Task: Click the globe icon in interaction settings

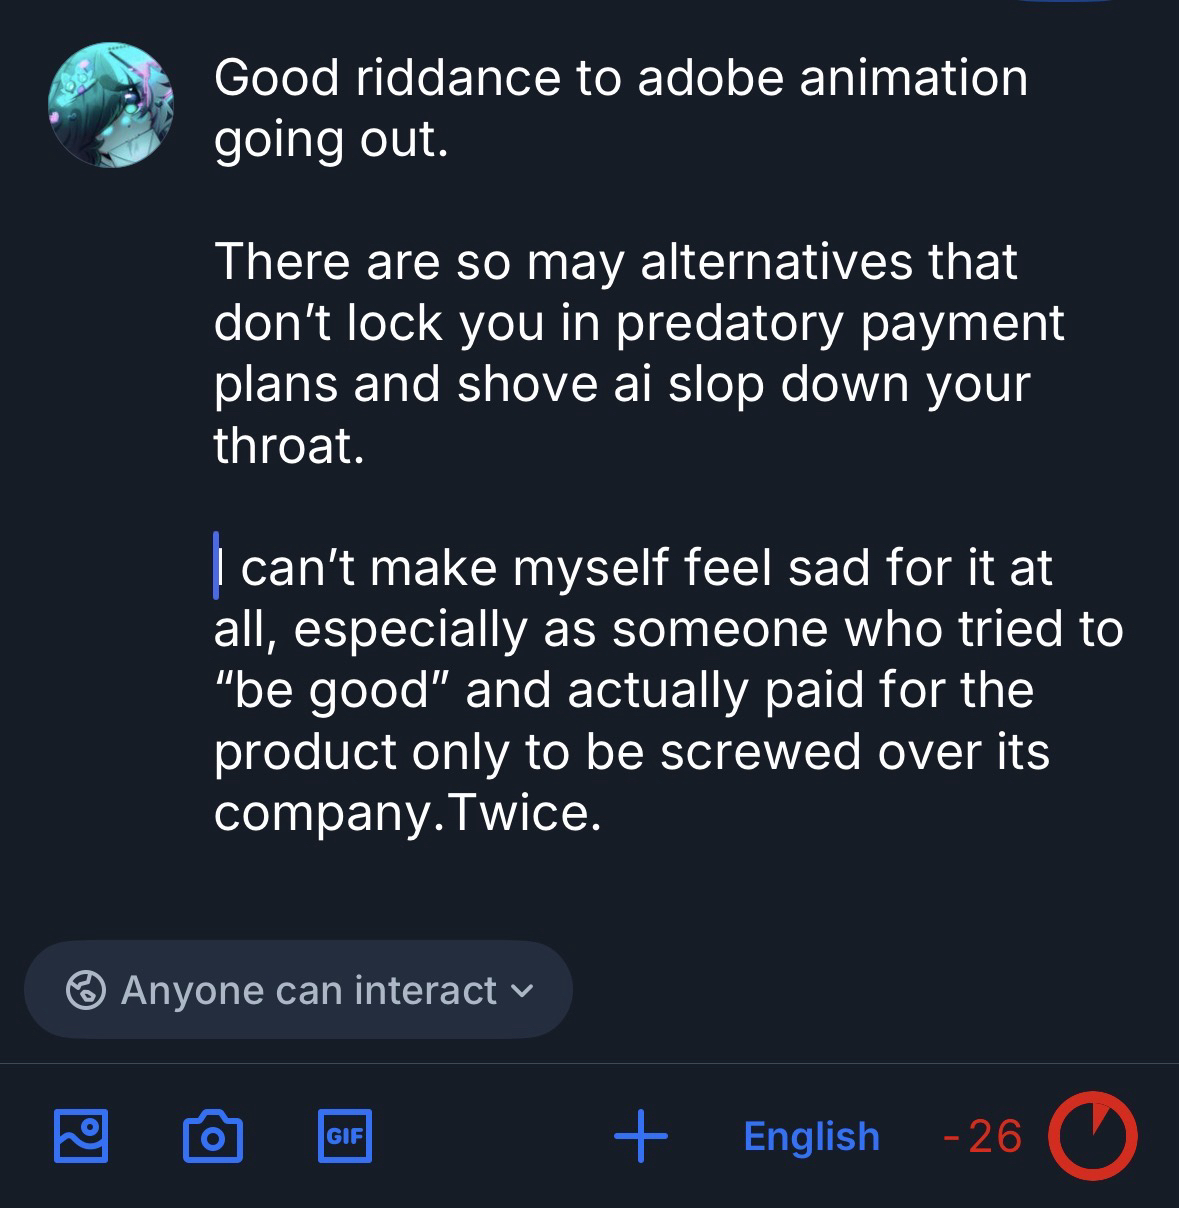Action: 86,990
